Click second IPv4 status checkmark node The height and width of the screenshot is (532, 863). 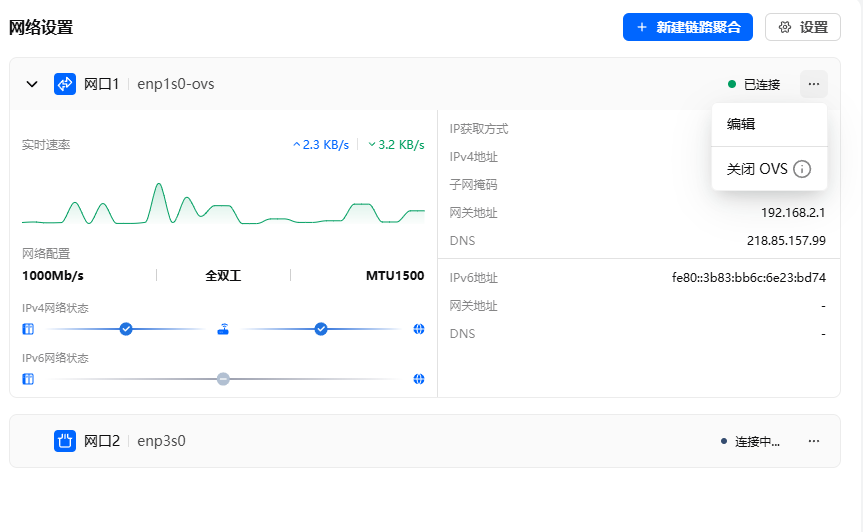(321, 329)
